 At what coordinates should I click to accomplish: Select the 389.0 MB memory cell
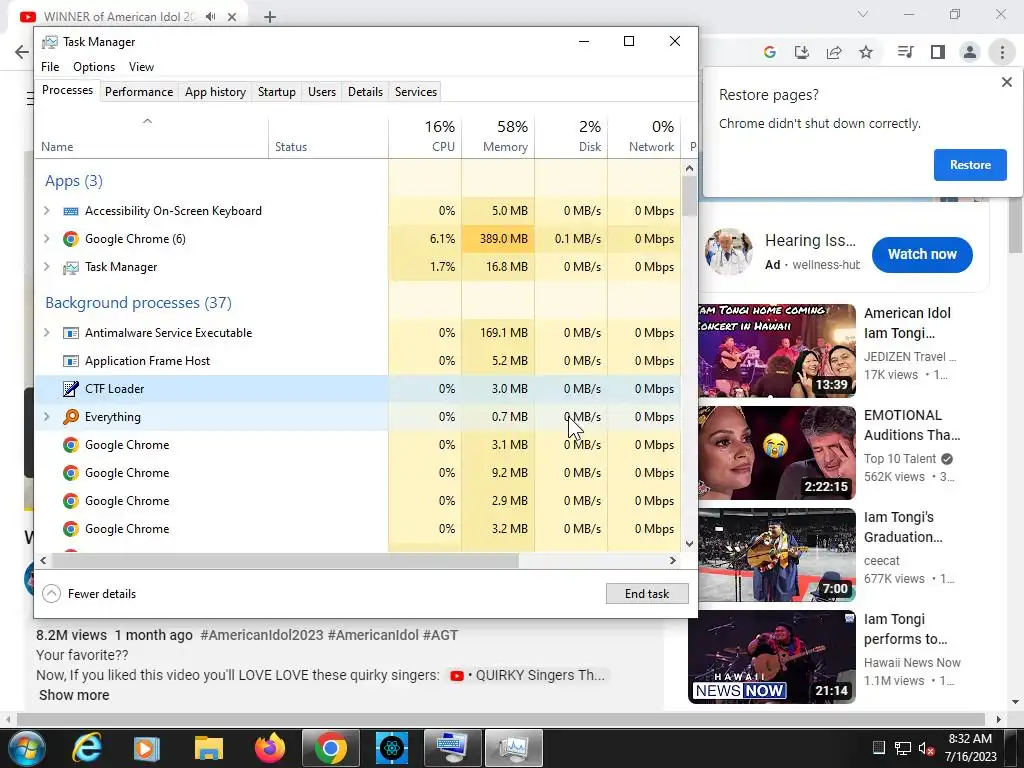pyautogui.click(x=498, y=239)
